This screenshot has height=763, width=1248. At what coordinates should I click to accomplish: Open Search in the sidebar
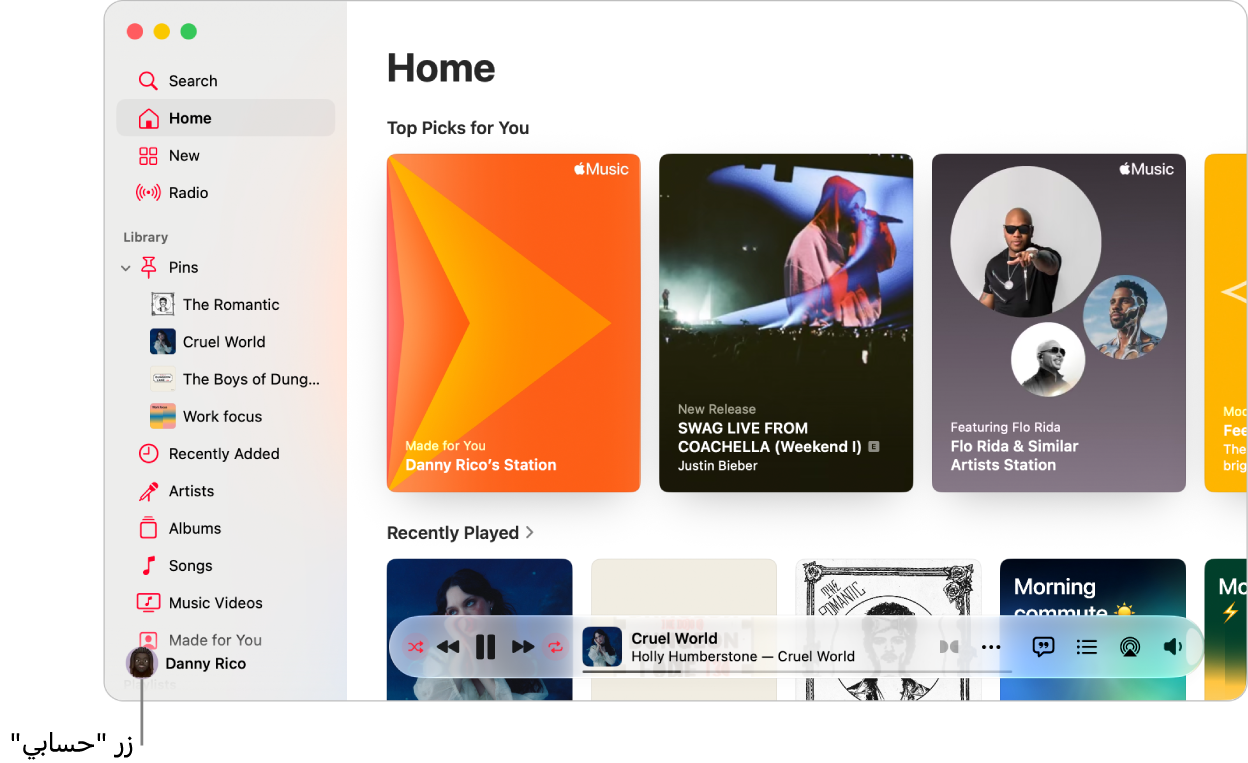pos(225,81)
